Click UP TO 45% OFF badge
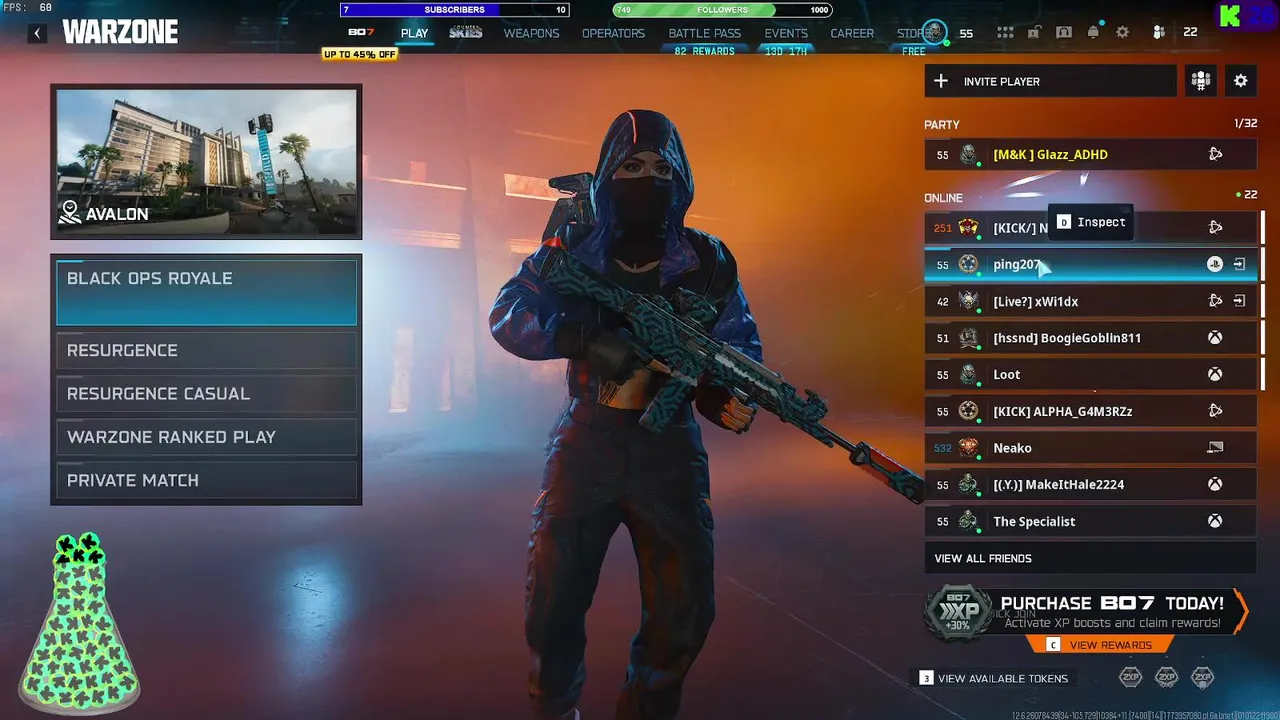The height and width of the screenshot is (720, 1280). coord(360,54)
